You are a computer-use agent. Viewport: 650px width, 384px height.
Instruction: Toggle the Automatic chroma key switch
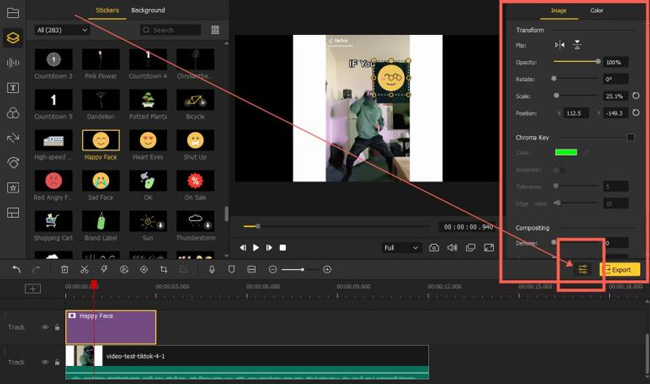click(559, 170)
